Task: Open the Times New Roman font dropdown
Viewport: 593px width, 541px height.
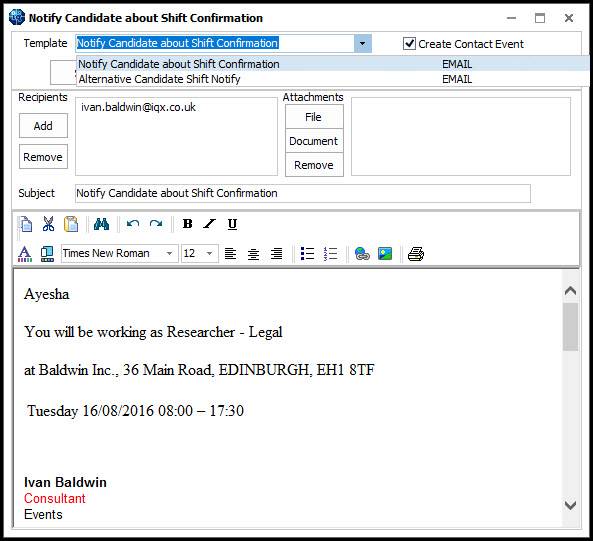Action: [x=169, y=253]
